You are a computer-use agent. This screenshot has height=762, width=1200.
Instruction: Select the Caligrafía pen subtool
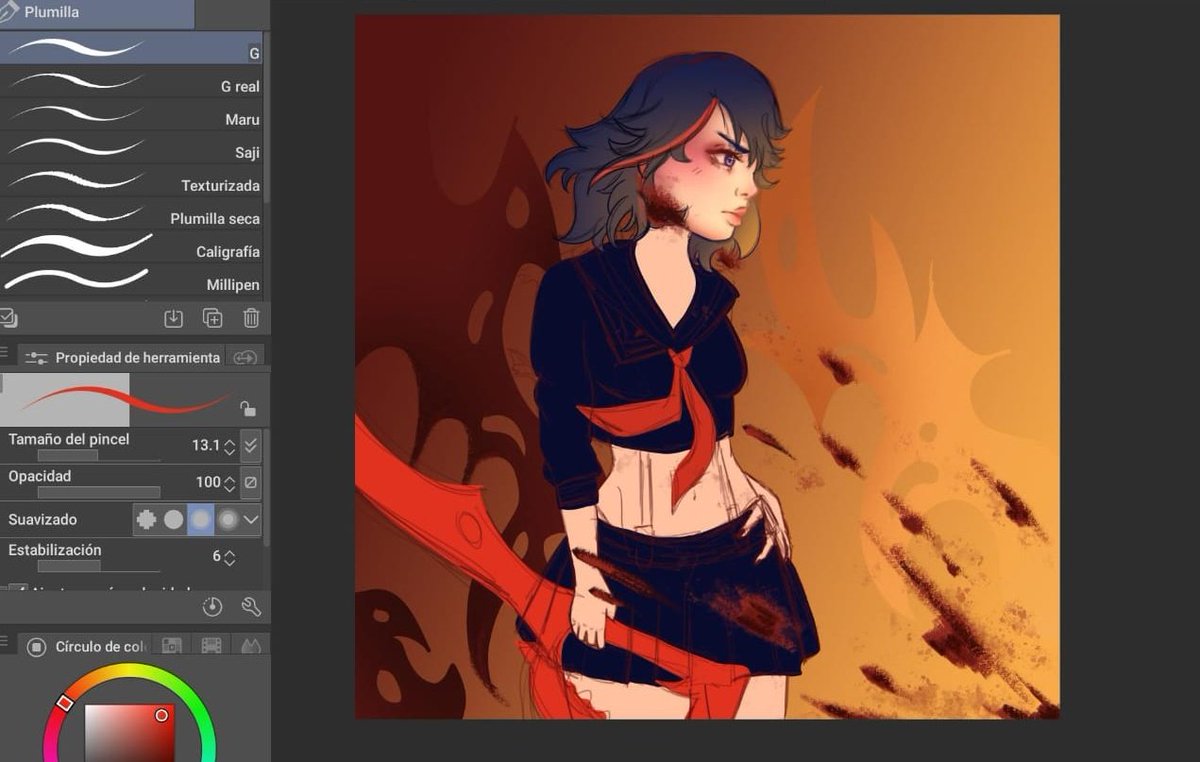131,246
